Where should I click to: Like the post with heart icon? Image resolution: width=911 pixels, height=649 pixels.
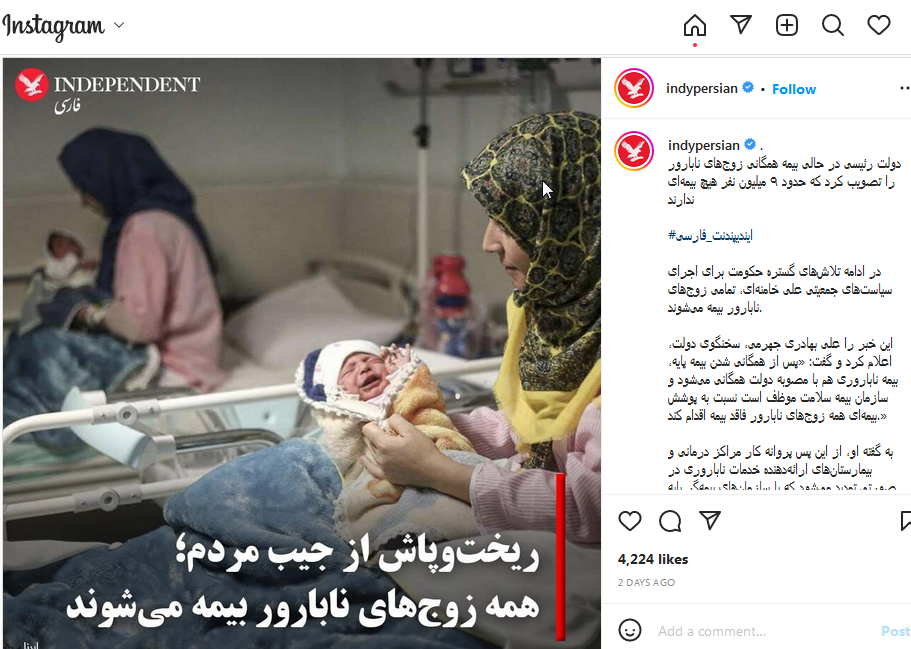[x=630, y=521]
